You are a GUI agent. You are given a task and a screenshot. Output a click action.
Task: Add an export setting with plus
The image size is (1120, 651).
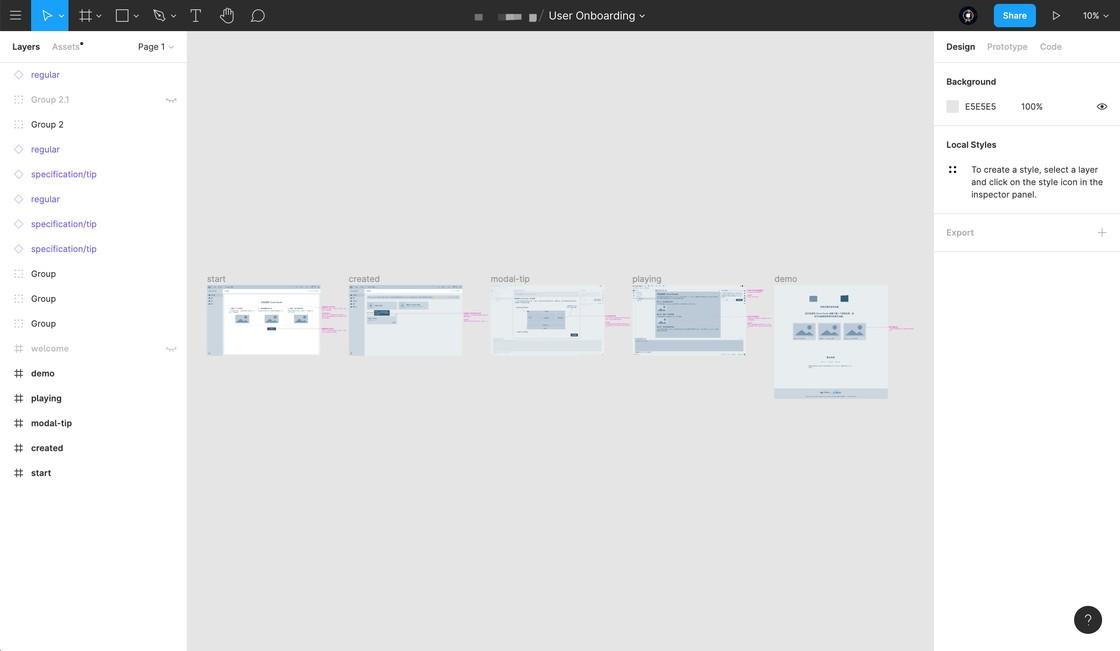coord(1102,232)
